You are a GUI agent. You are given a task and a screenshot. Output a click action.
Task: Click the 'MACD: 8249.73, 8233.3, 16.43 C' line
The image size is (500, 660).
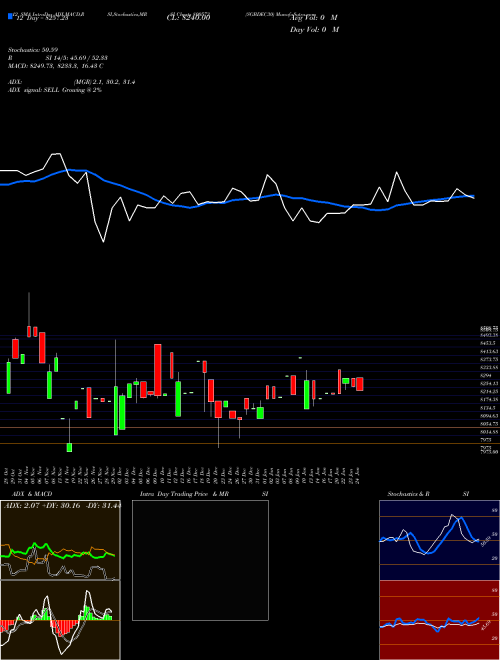tap(56, 66)
